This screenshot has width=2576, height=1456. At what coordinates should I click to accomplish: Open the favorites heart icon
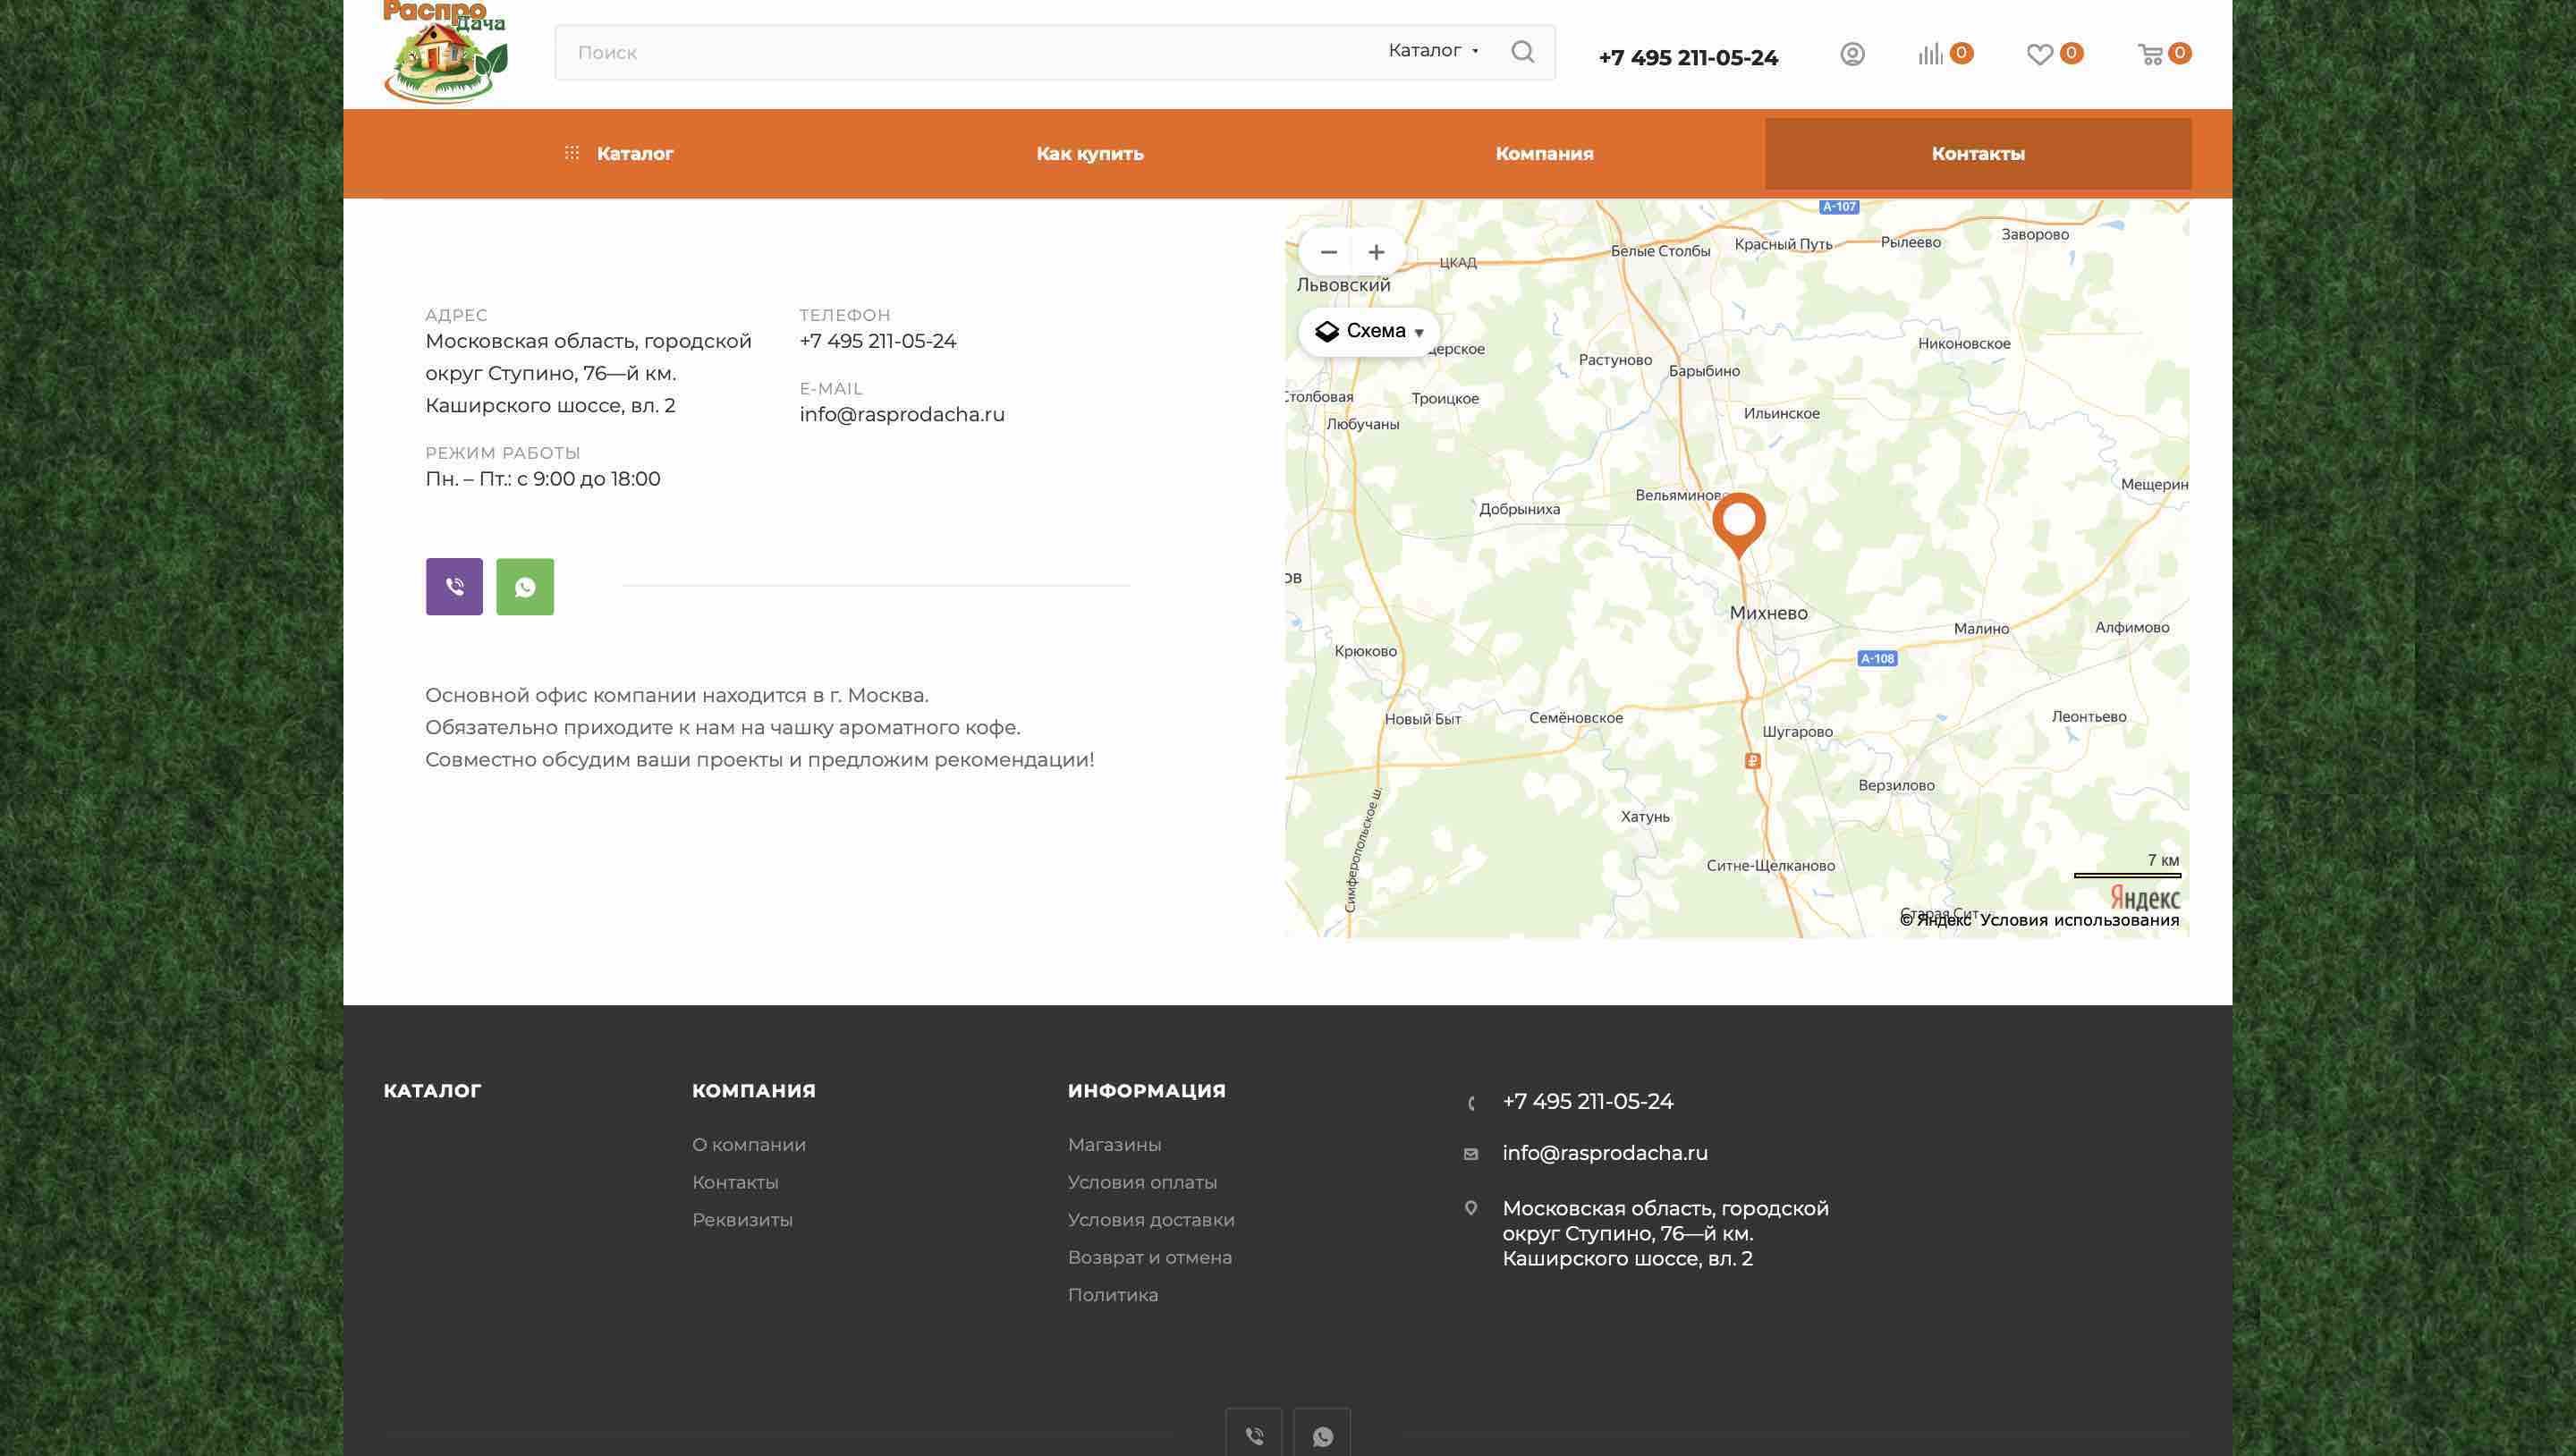[2039, 55]
